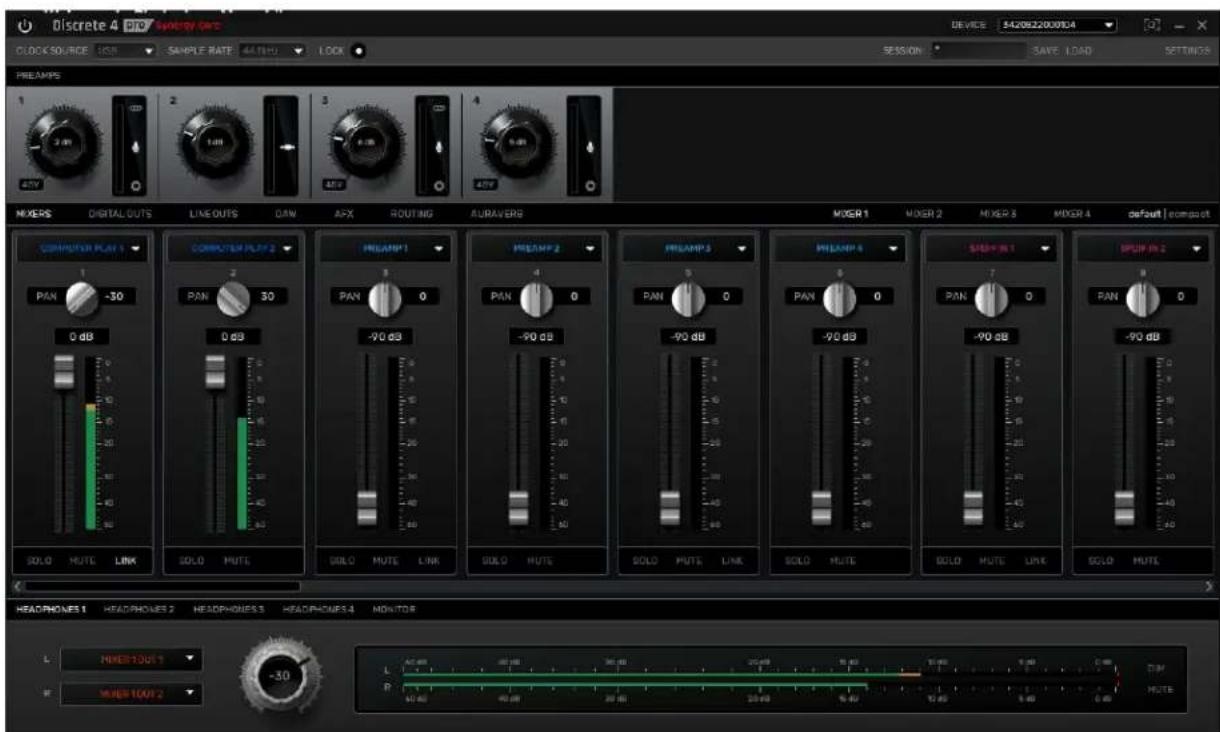Click the left arrow of the mixer scrollbar

pos(16,586)
